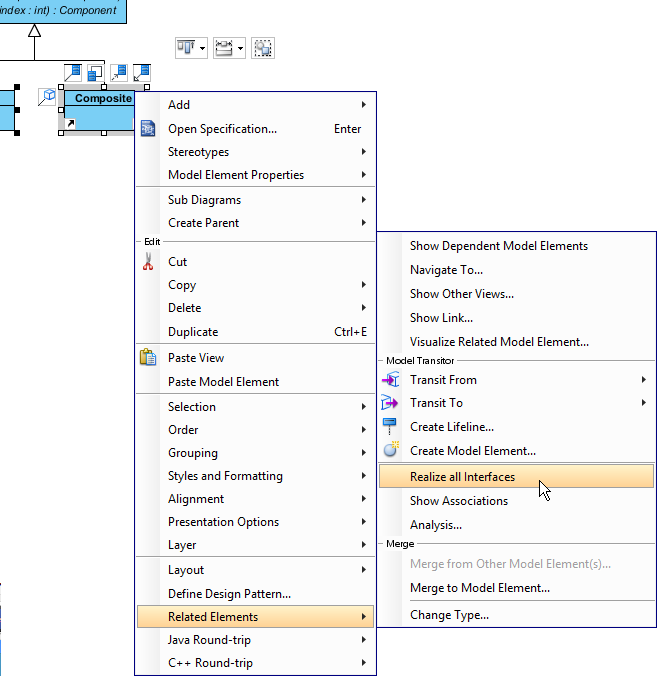This screenshot has width=657, height=676.
Task: Expand the Create Parent submenu arrow
Action: pos(364,222)
